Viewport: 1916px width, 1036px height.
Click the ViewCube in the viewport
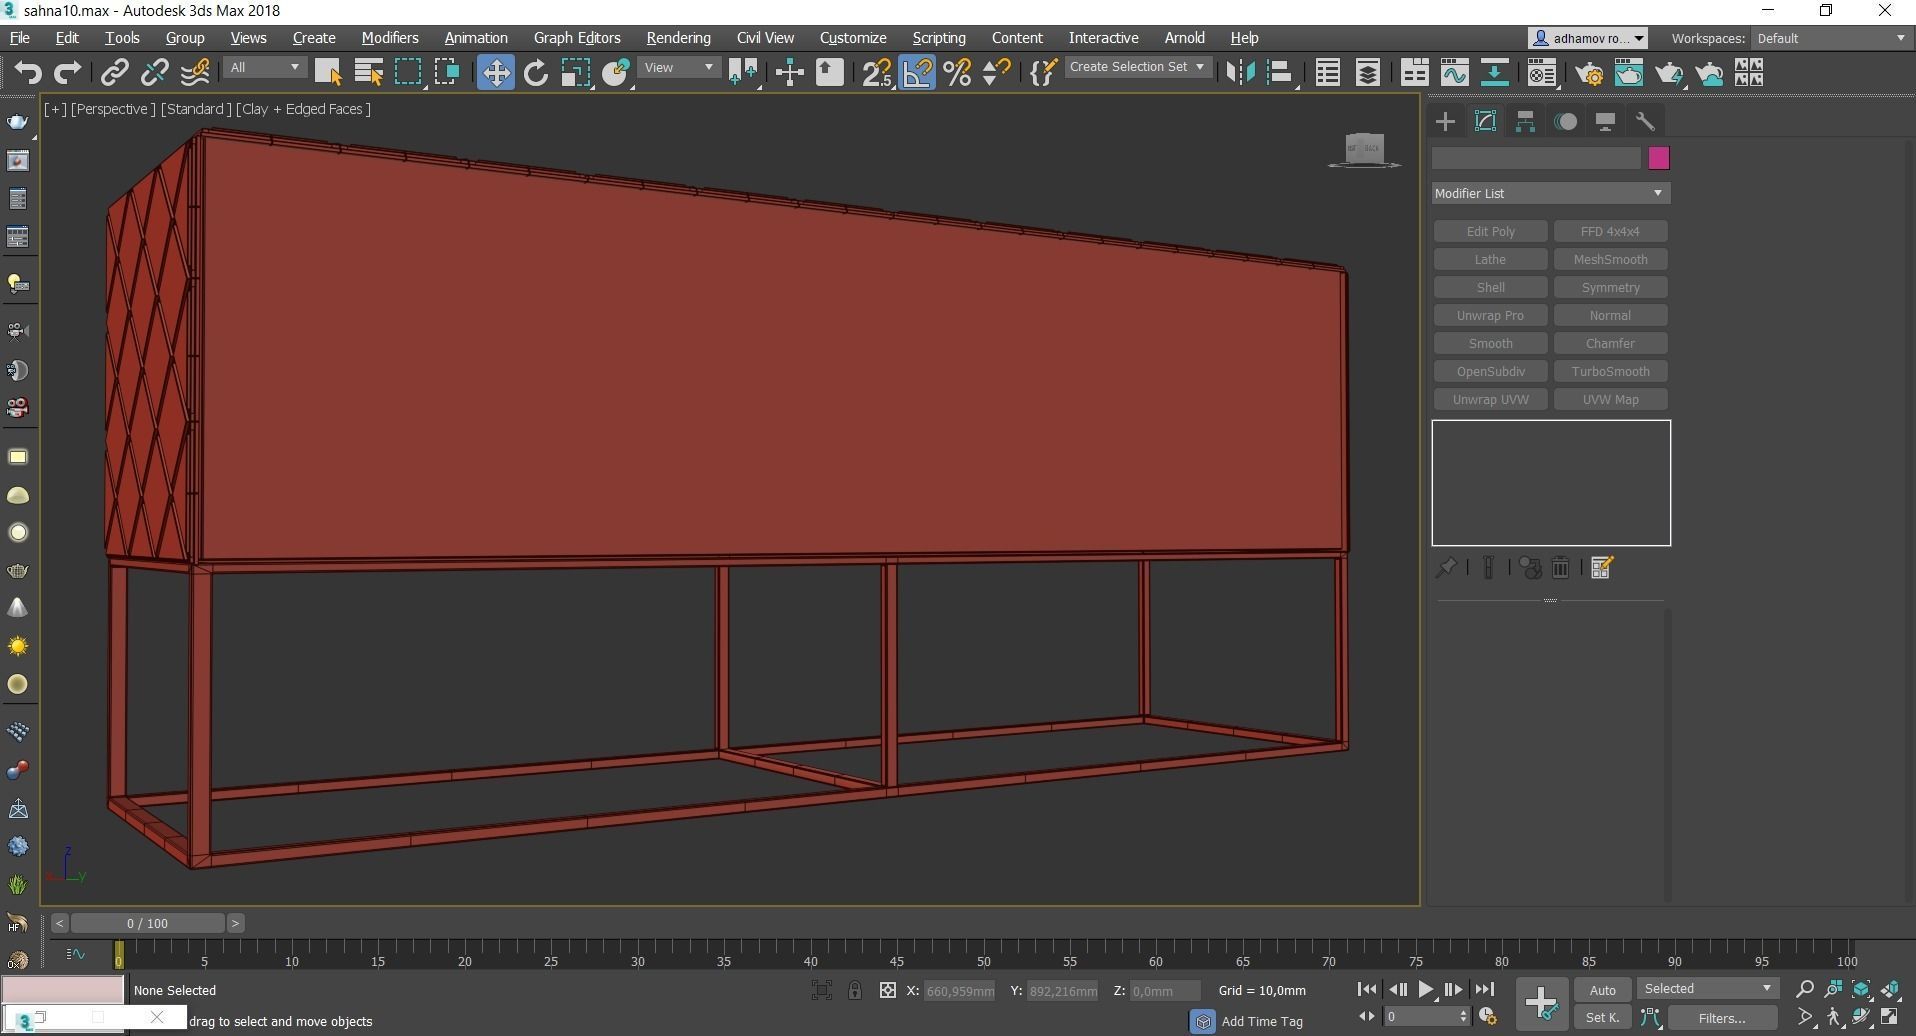point(1364,150)
